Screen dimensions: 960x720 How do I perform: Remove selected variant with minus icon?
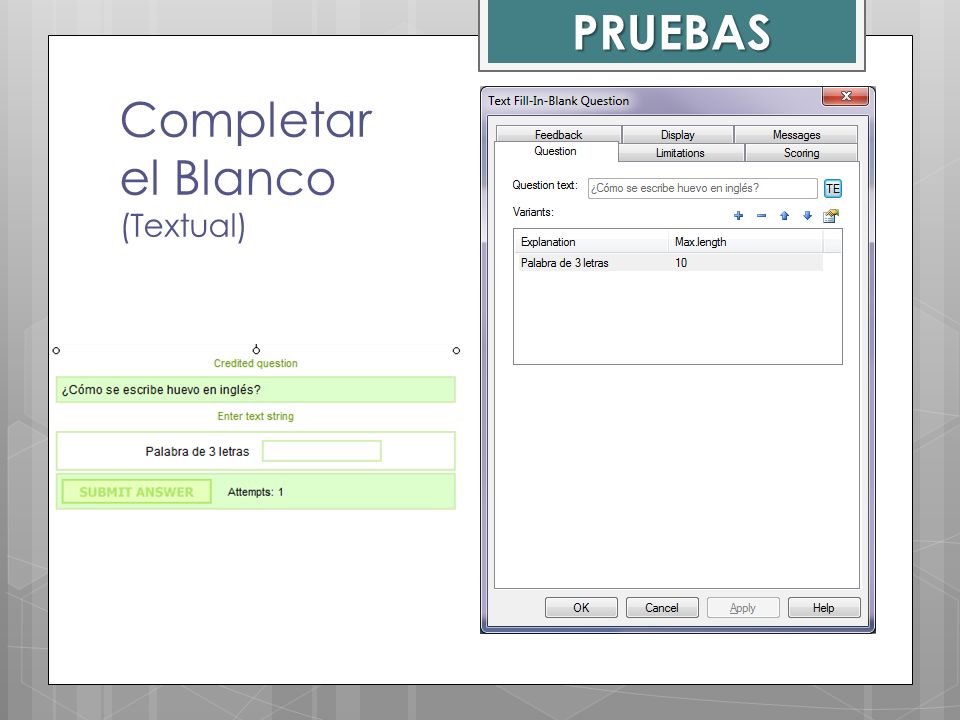point(761,216)
